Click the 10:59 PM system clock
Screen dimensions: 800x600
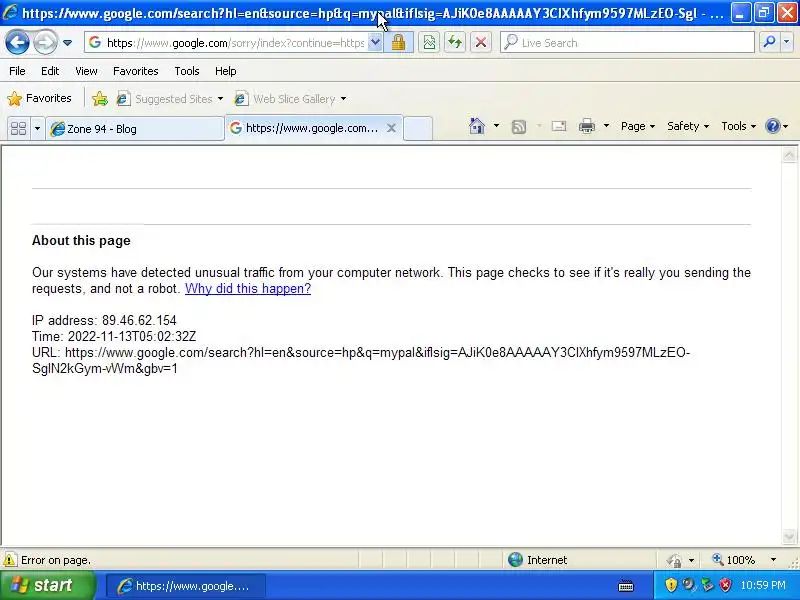(763, 585)
